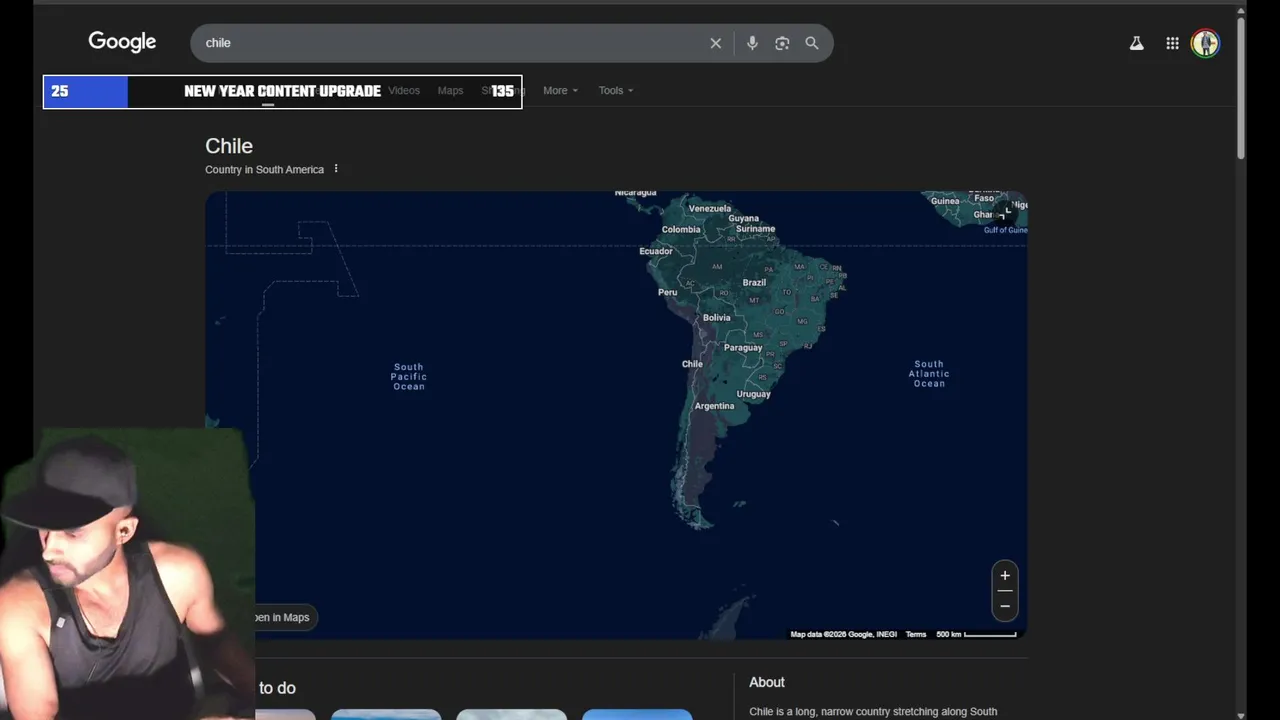Click the Chile label on the map

[692, 364]
